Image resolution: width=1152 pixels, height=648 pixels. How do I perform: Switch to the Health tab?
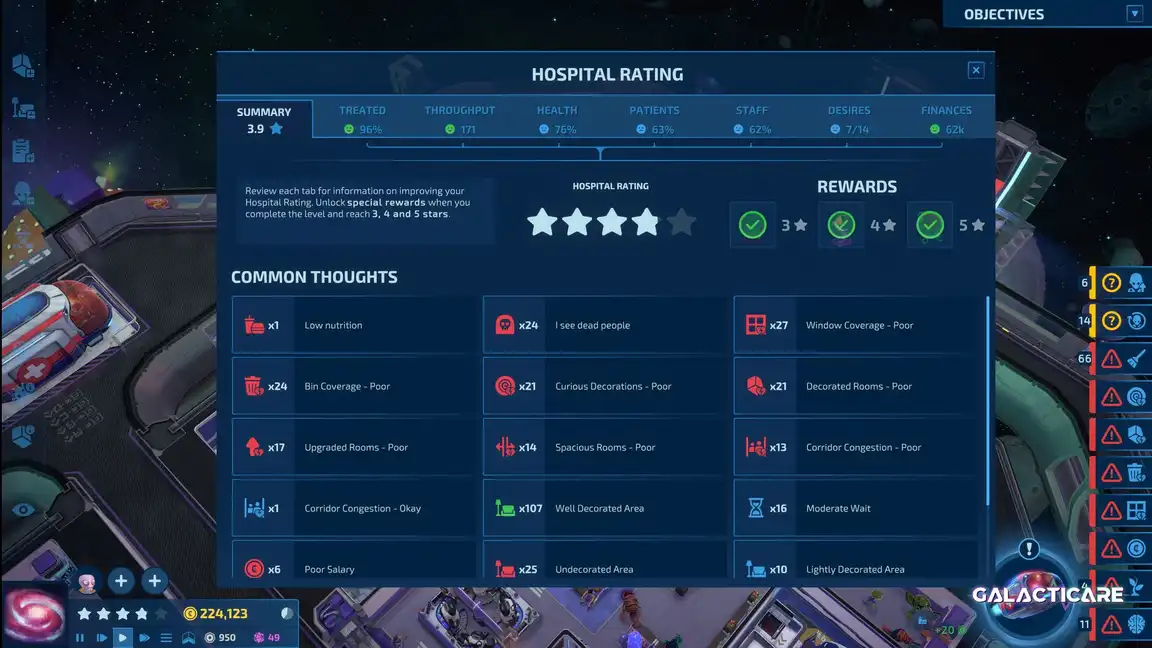coord(557,119)
